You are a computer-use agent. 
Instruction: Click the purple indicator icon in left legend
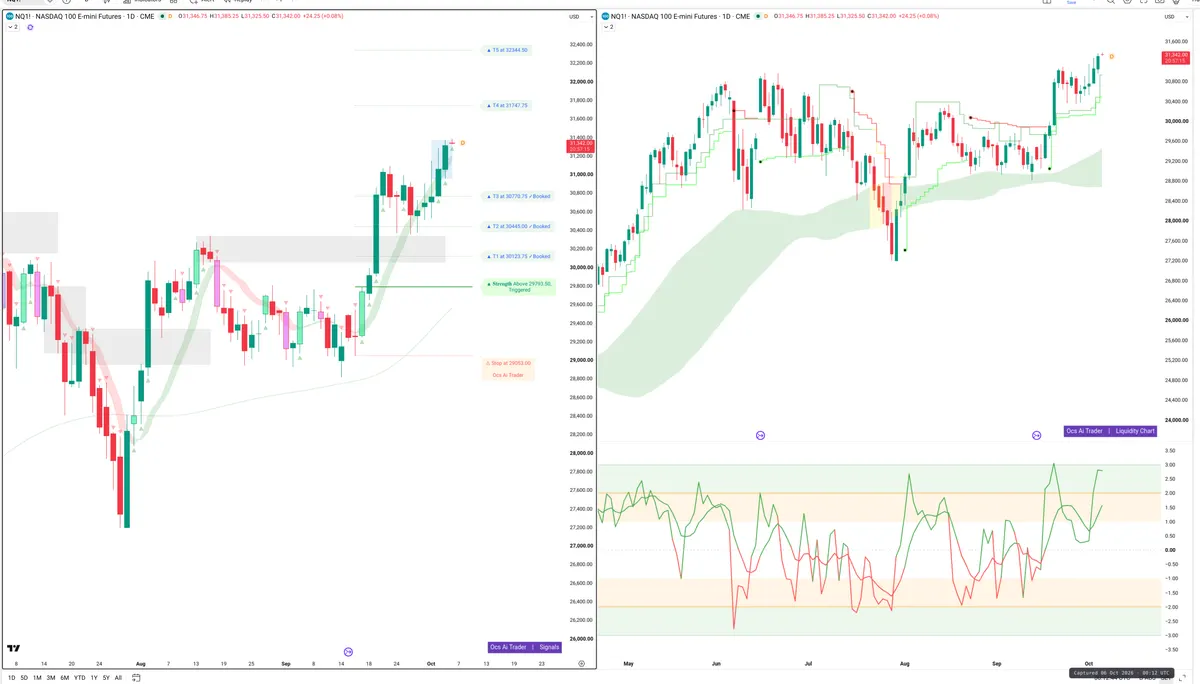(30, 27)
